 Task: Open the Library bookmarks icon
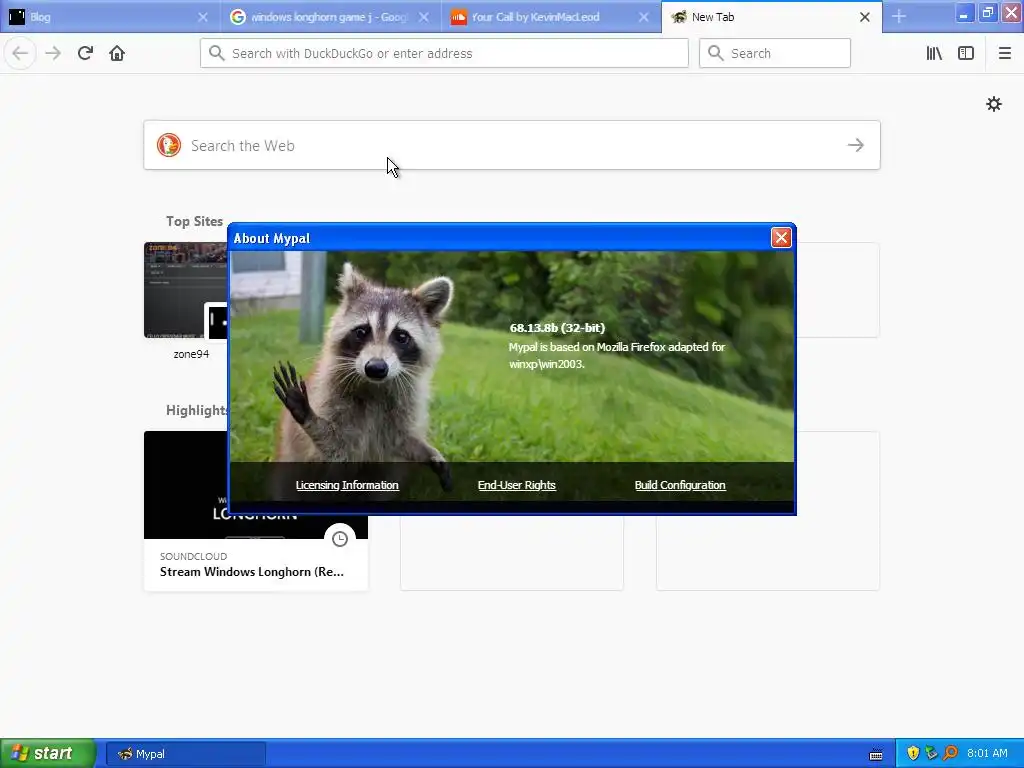click(934, 54)
